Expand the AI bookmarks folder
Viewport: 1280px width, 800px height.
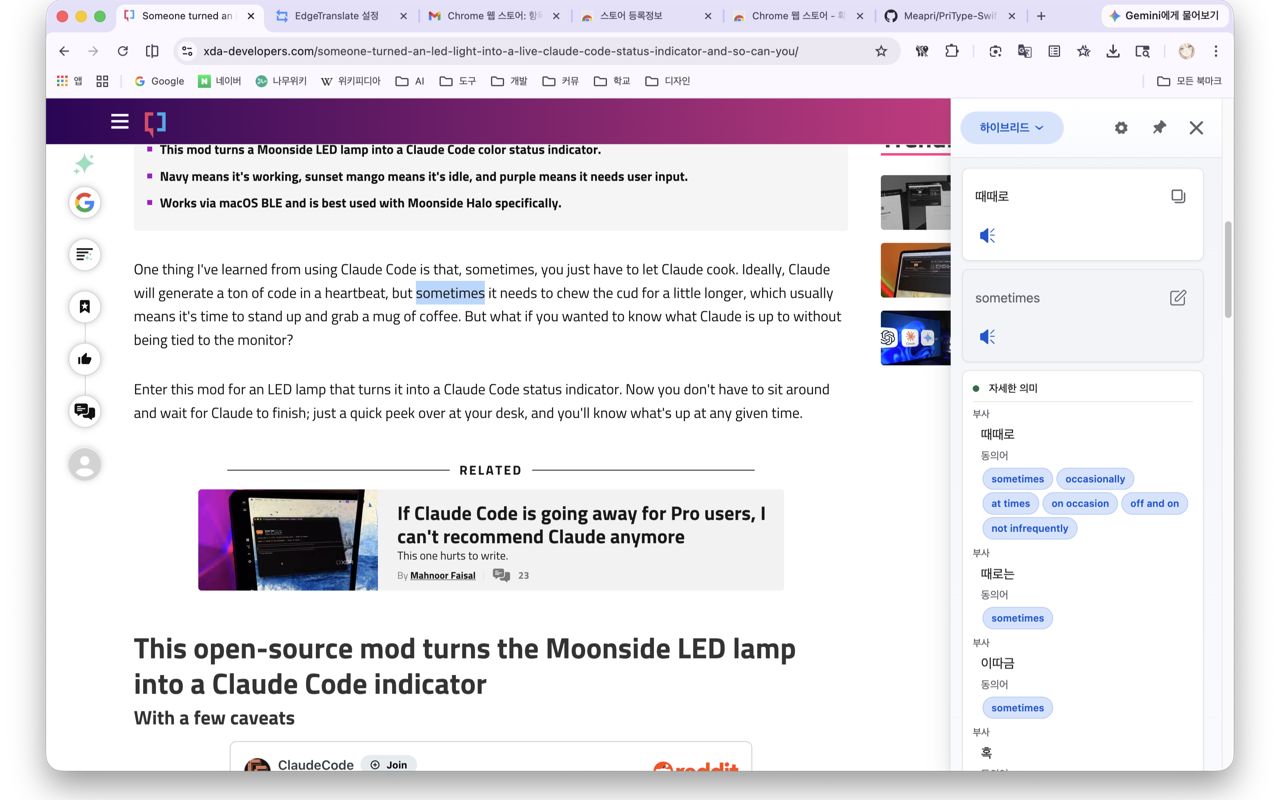[410, 81]
